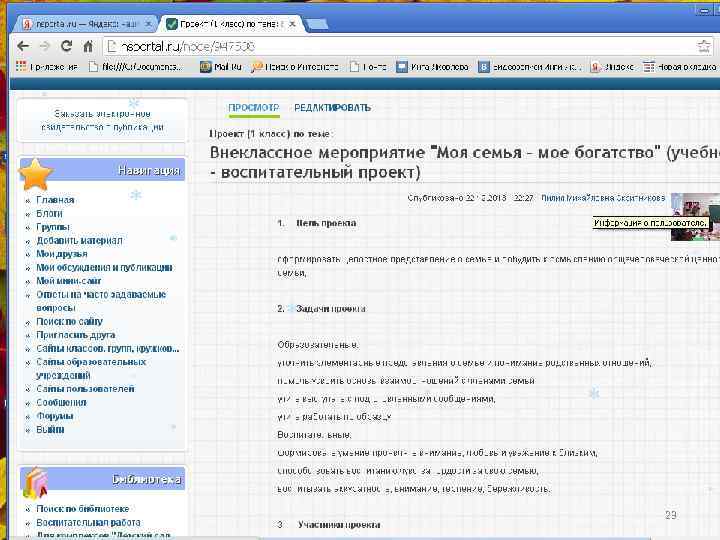Open Главная in navigation
This screenshot has width=720, height=540.
tap(55, 200)
